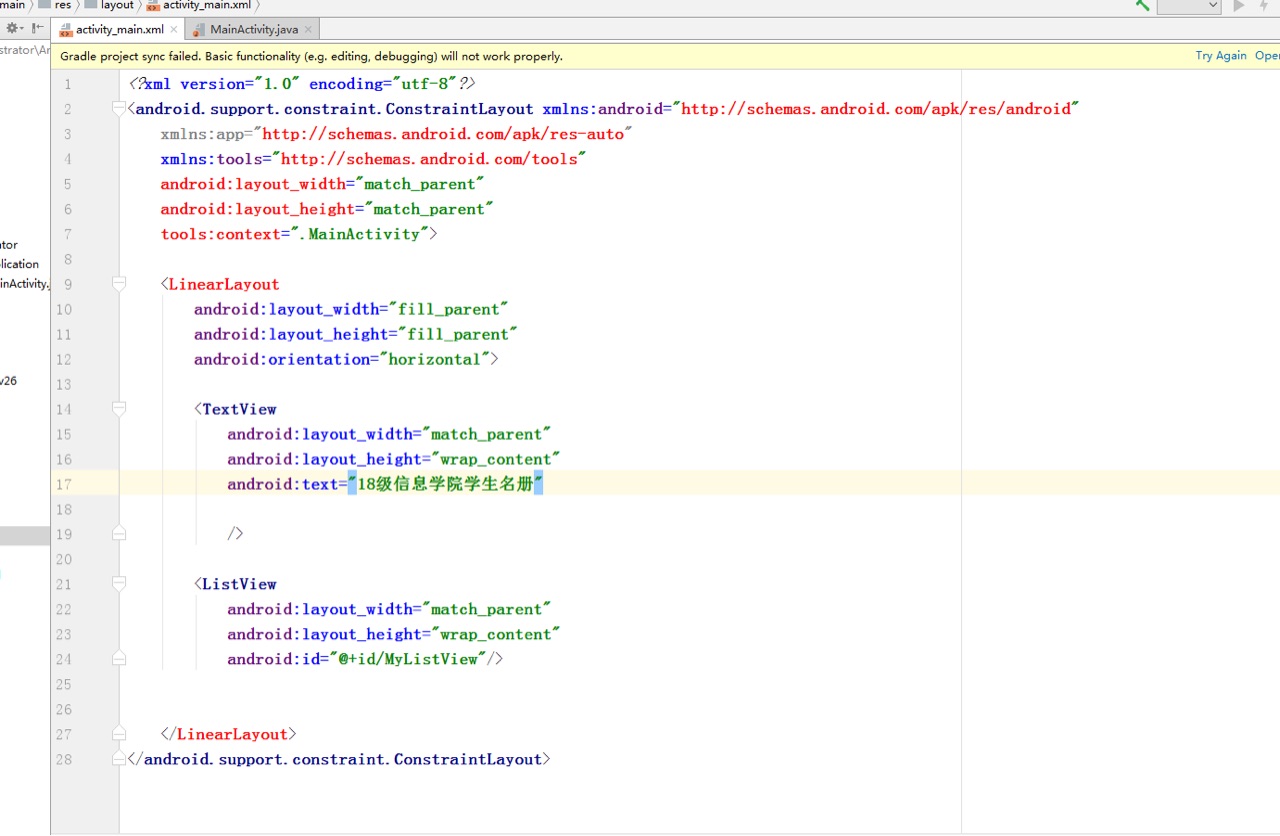Select the res folder in breadcrumb

54,5
